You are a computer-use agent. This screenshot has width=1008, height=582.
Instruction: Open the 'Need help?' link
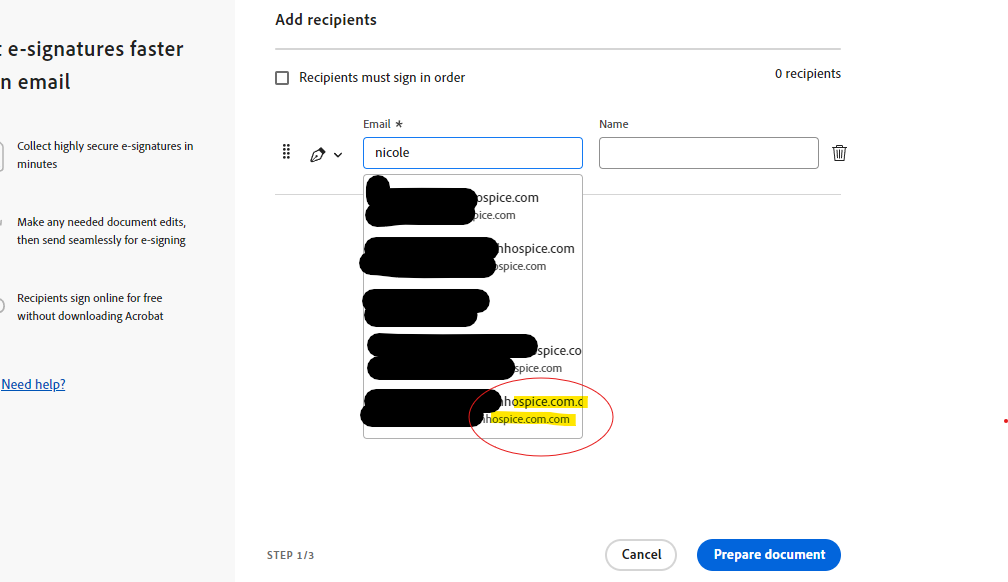[33, 384]
